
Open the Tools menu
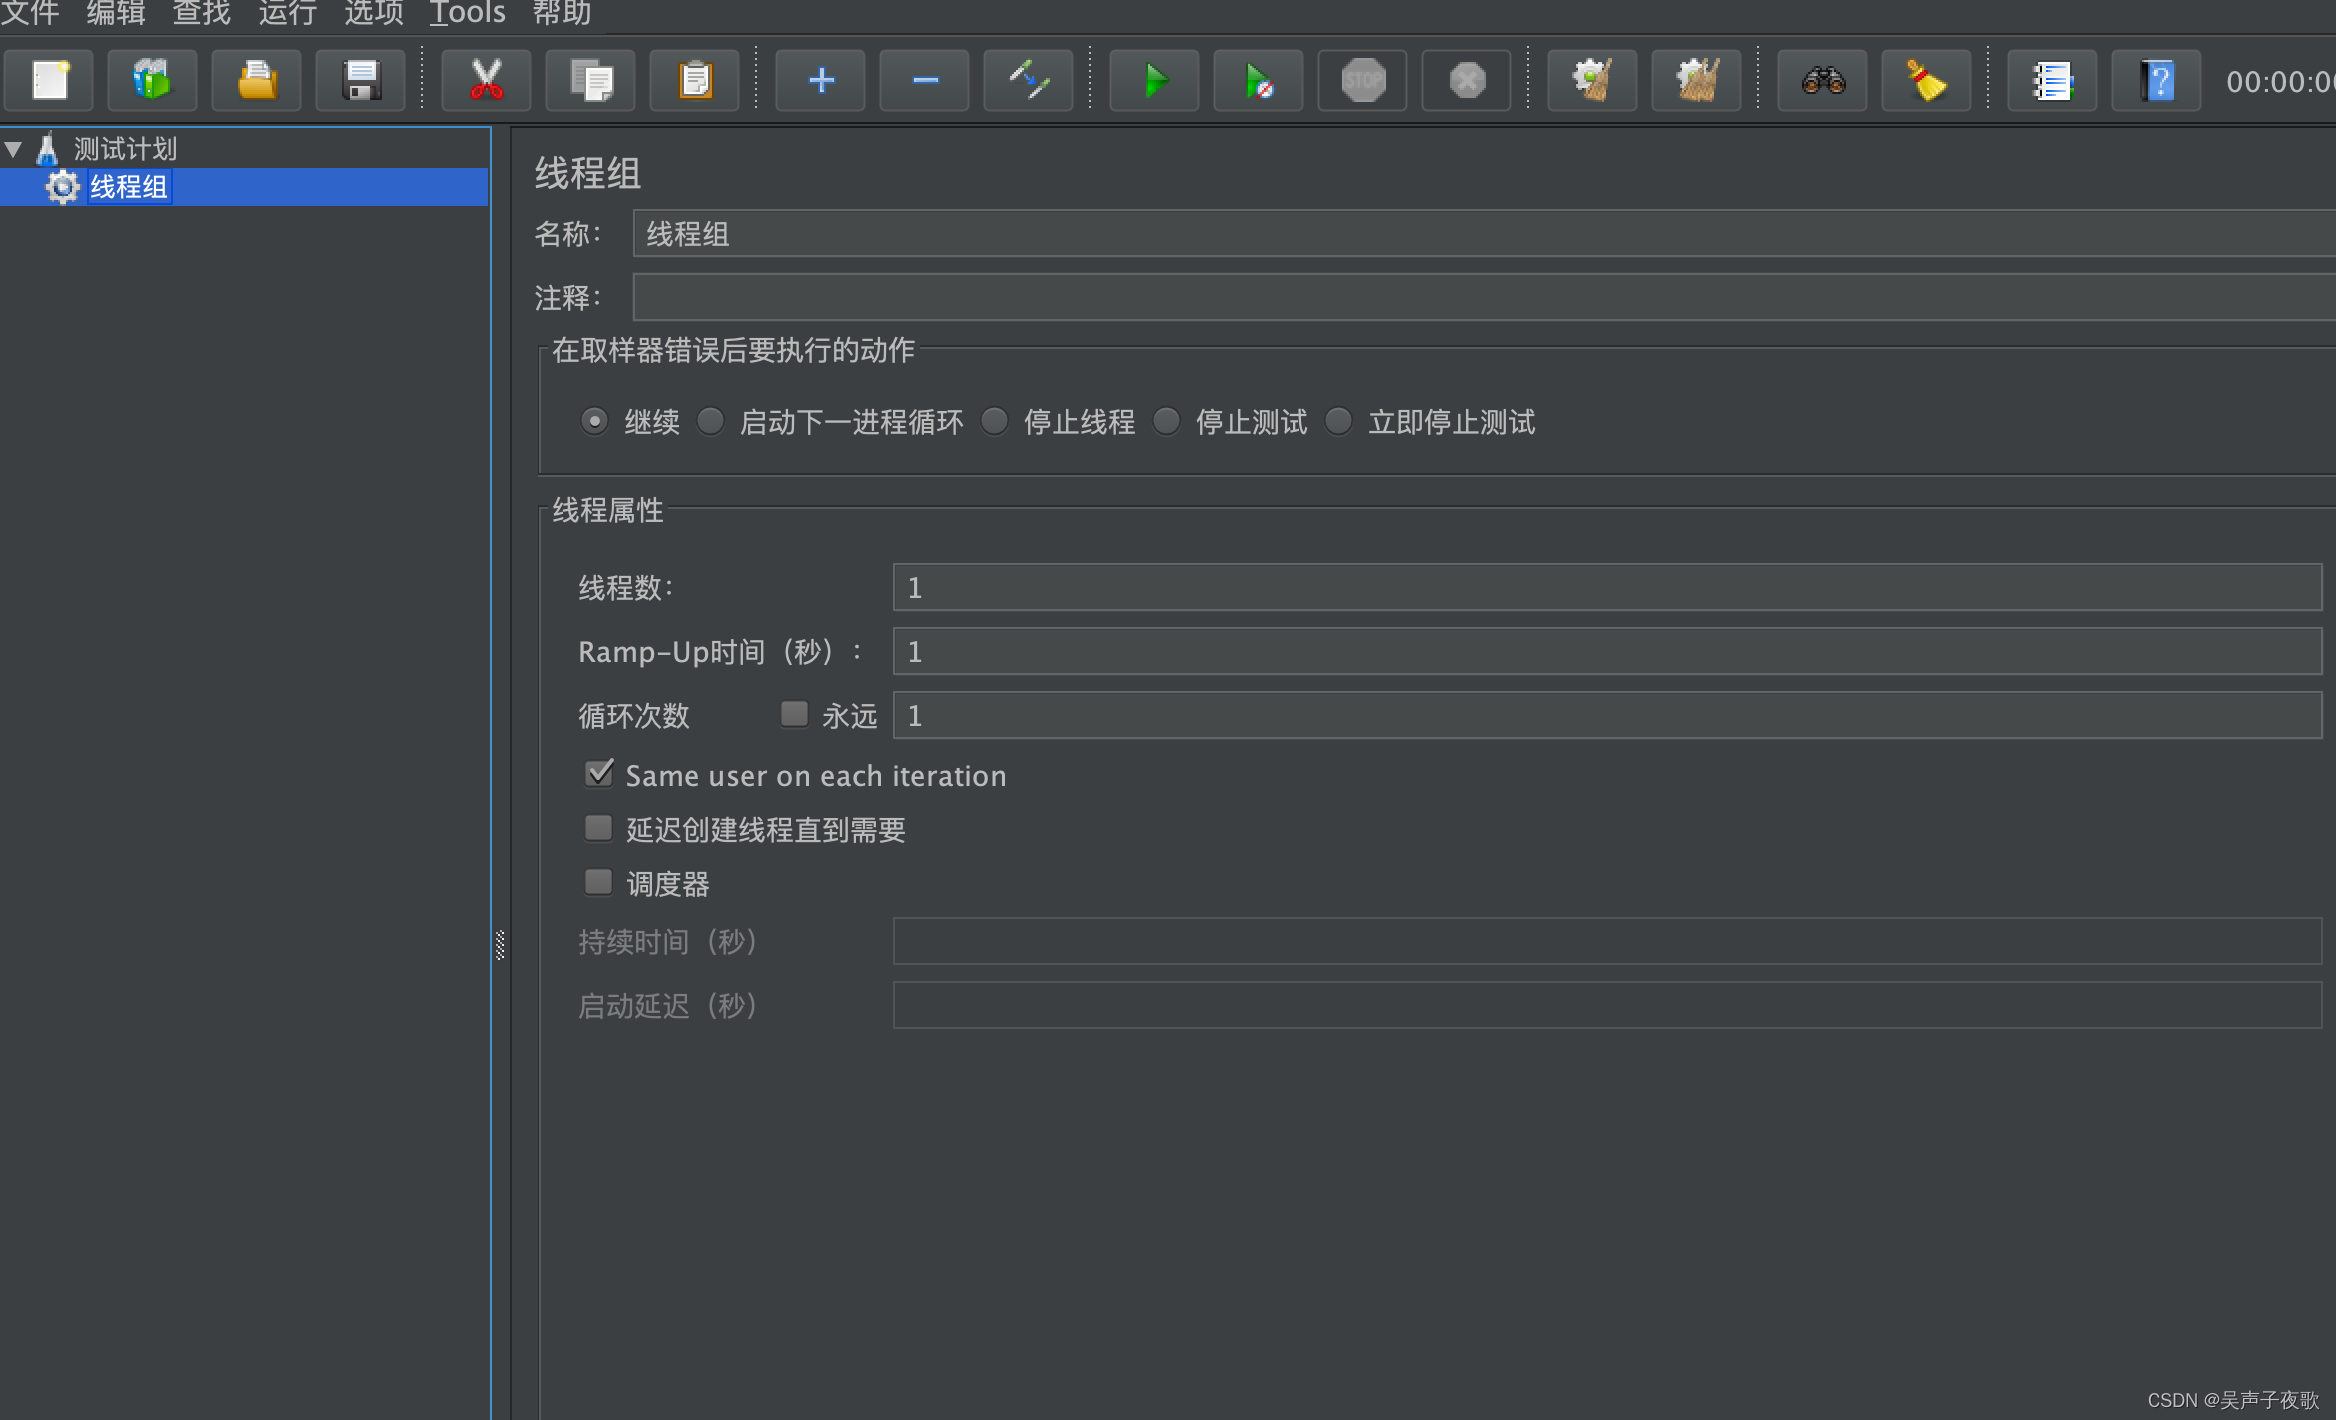click(466, 13)
